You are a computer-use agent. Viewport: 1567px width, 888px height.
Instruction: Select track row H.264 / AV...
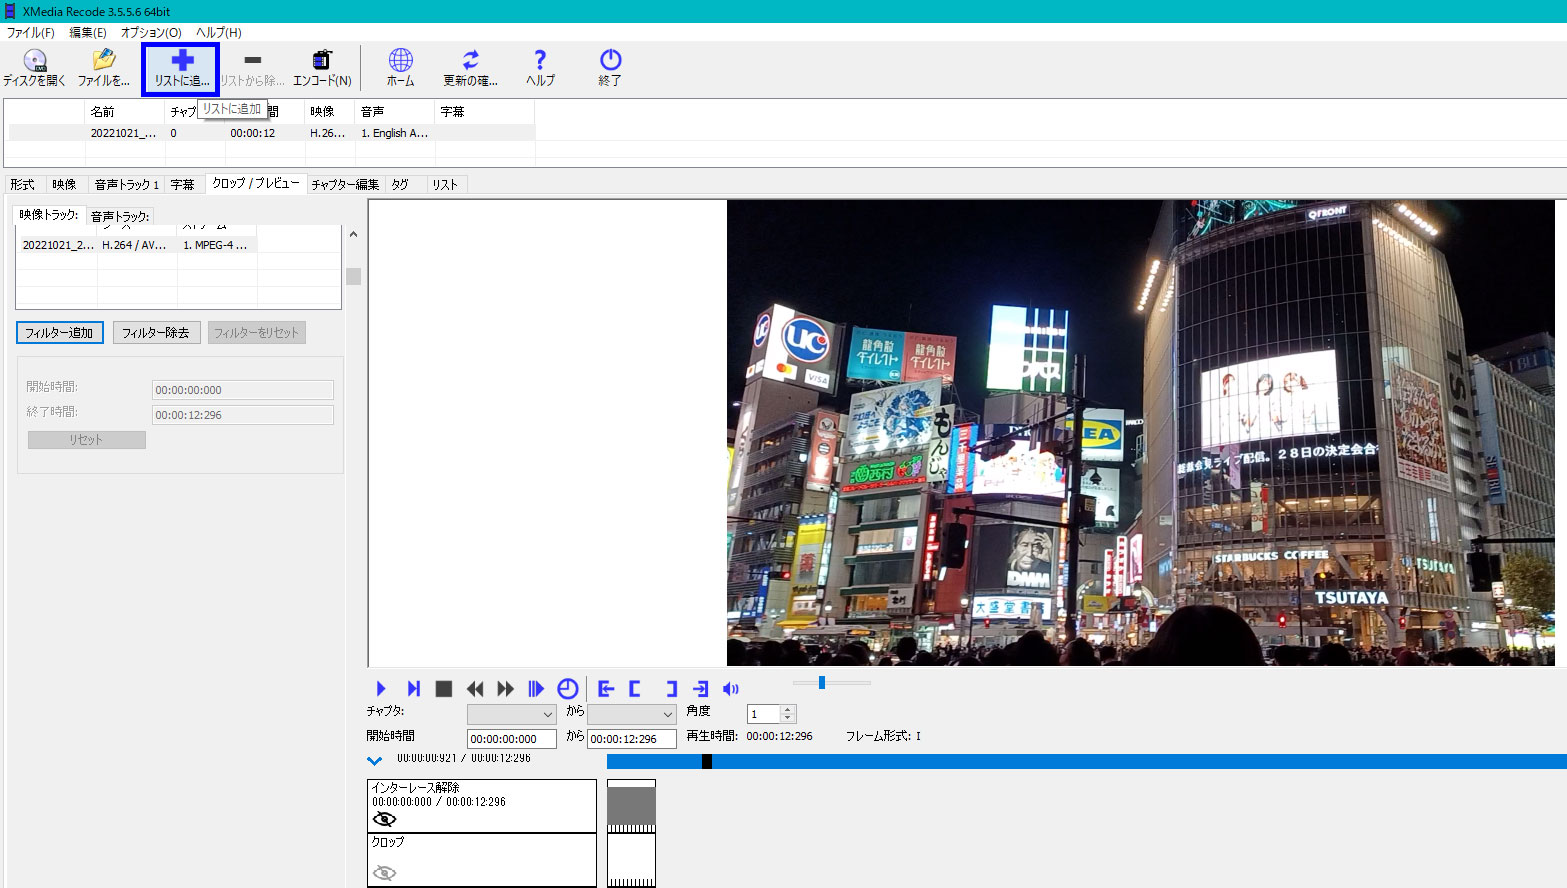137,245
